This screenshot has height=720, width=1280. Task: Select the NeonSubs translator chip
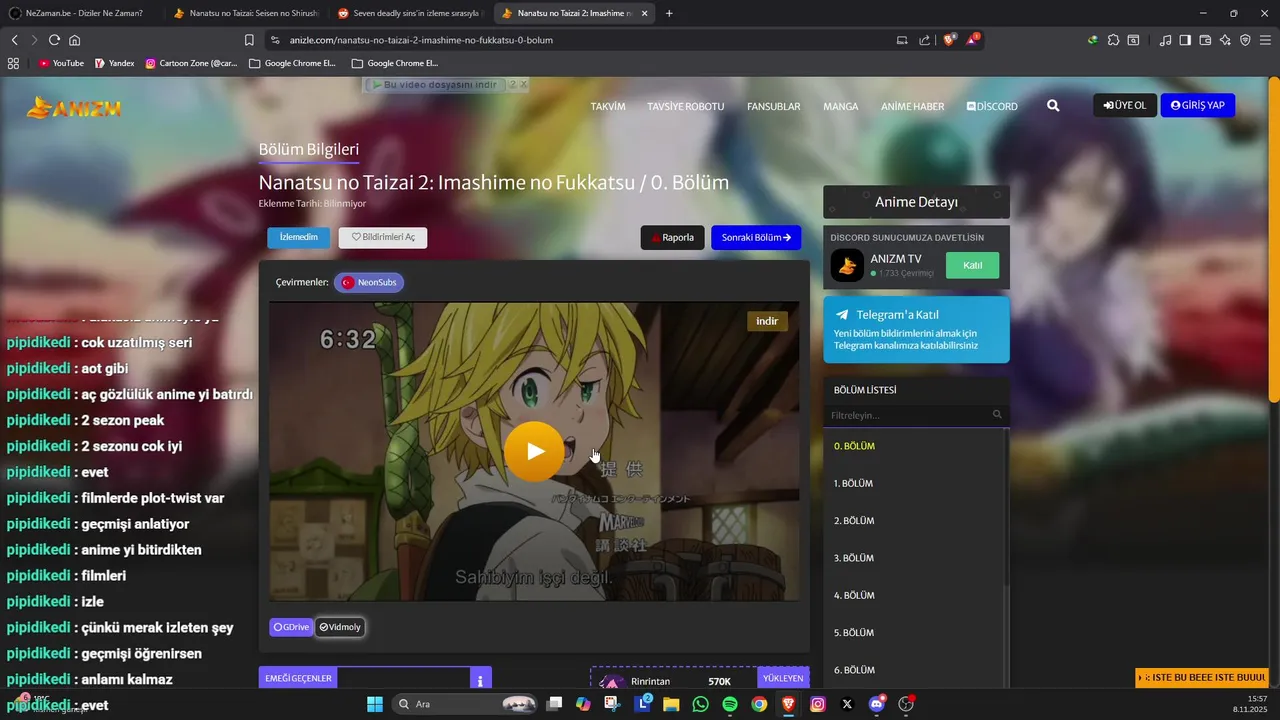point(369,283)
